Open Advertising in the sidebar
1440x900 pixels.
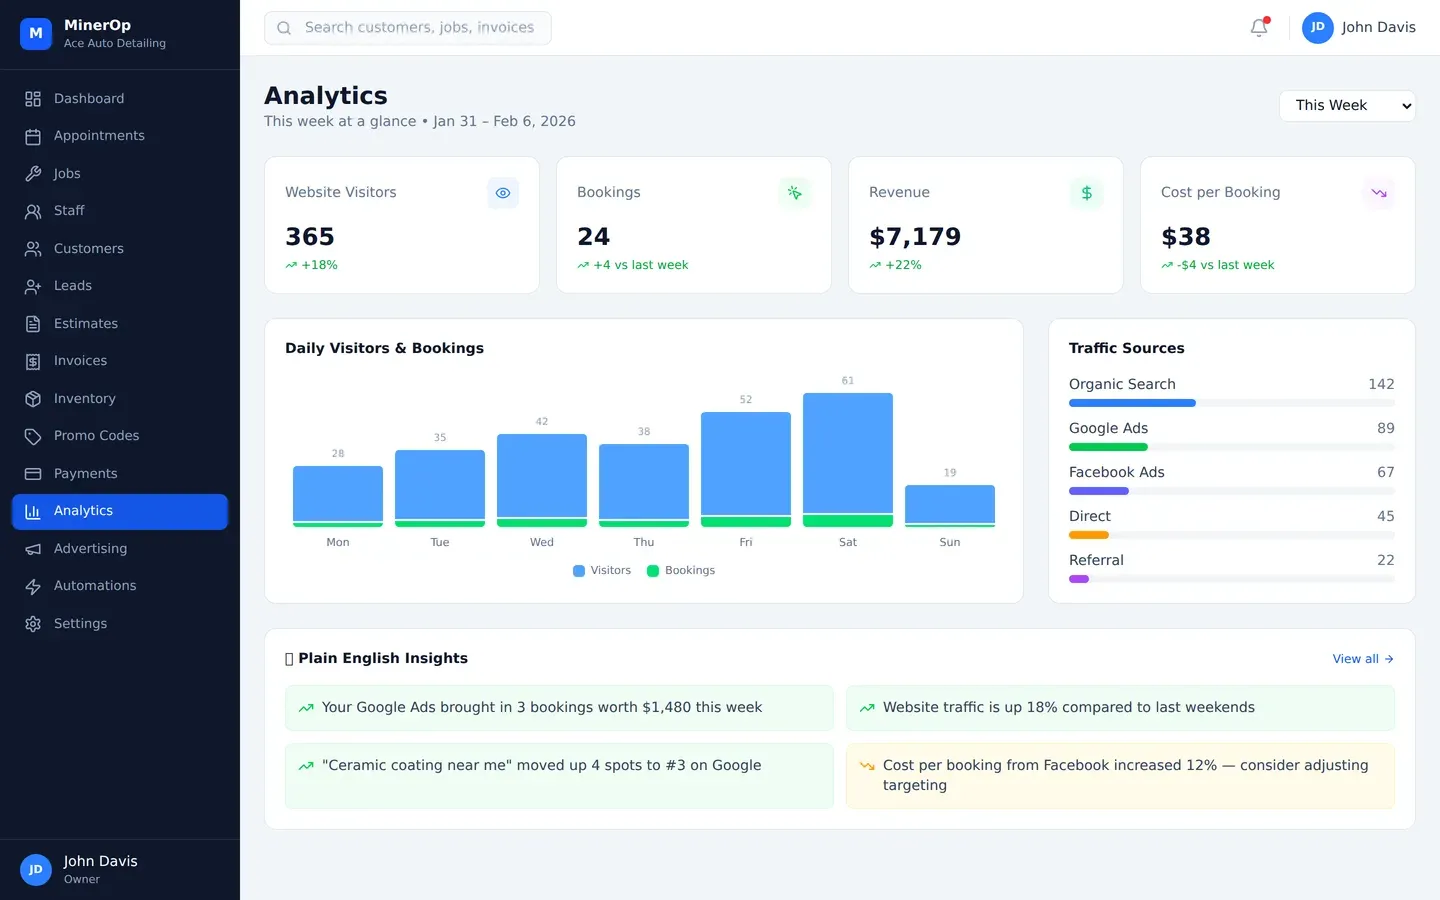pyautogui.click(x=90, y=549)
